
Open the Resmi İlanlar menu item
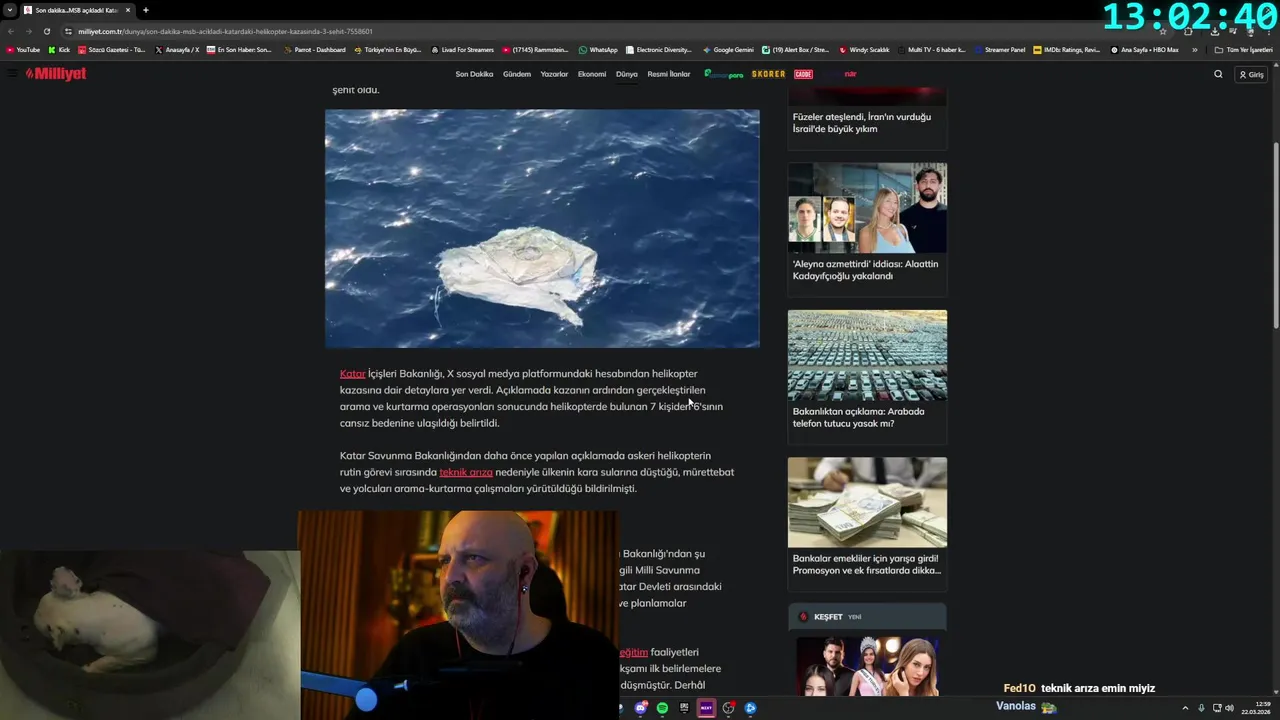(x=669, y=74)
